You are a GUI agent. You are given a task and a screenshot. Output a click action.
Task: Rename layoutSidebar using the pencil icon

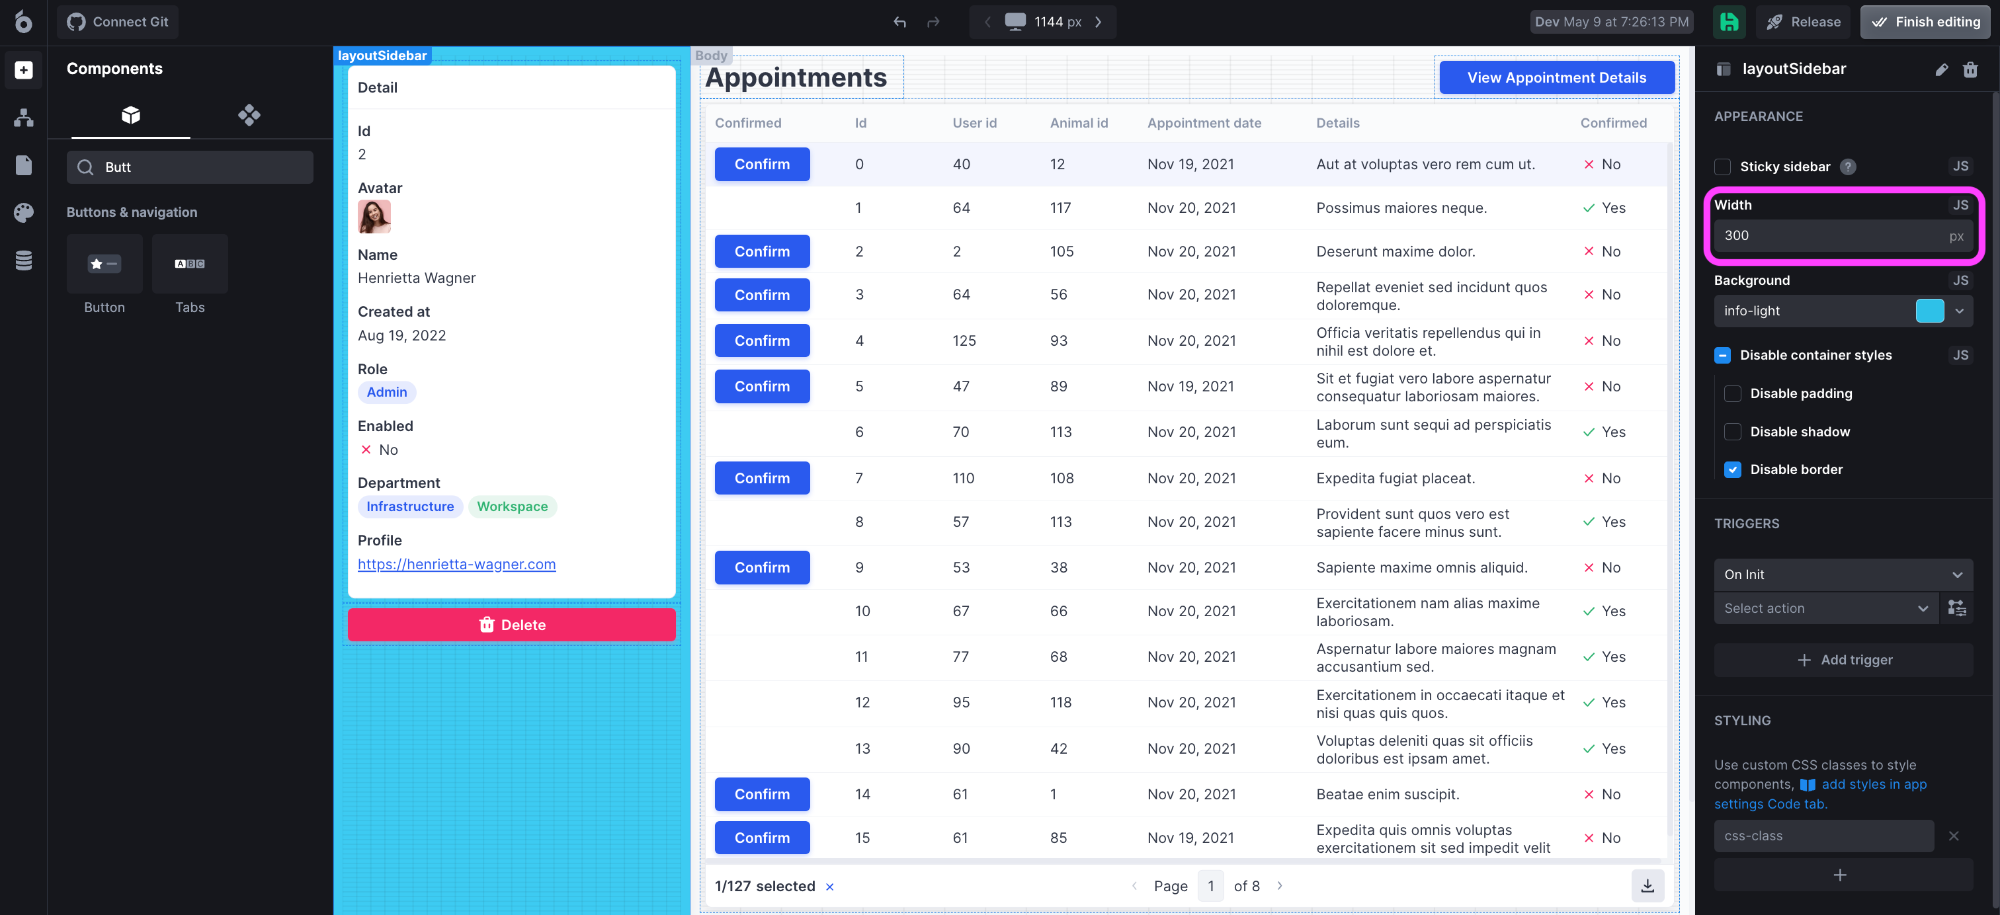(x=1941, y=69)
